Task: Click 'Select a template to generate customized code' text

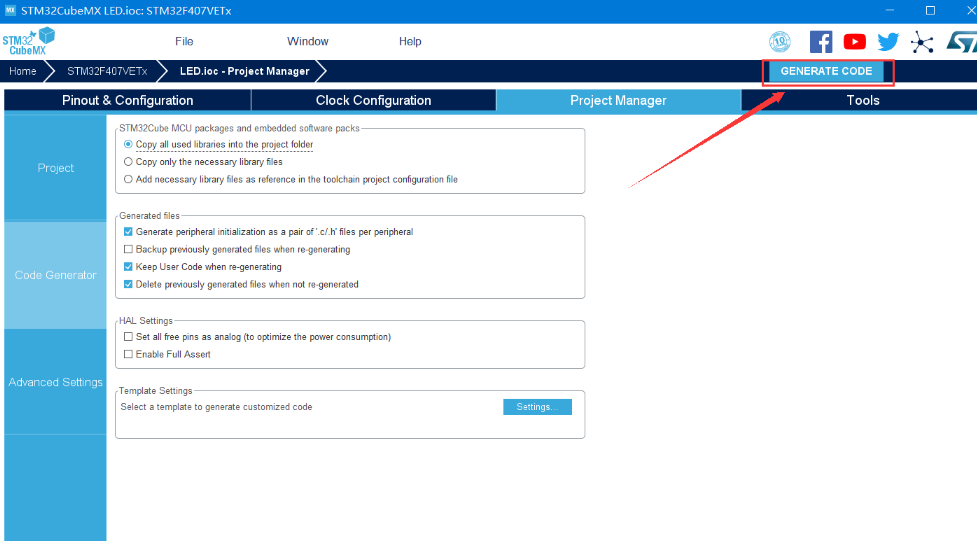Action: 216,407
